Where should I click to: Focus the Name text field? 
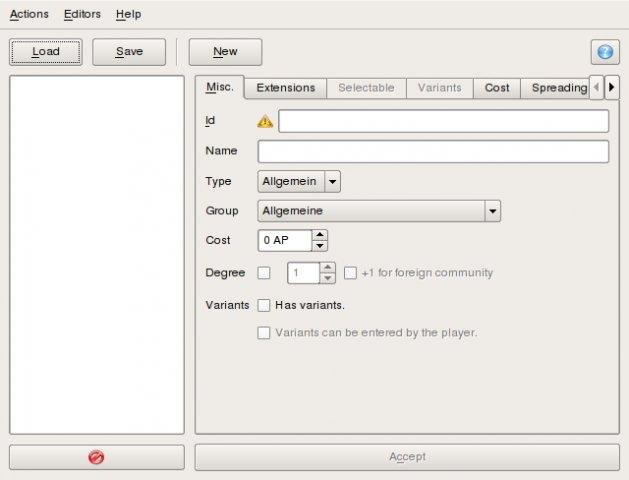click(x=433, y=151)
